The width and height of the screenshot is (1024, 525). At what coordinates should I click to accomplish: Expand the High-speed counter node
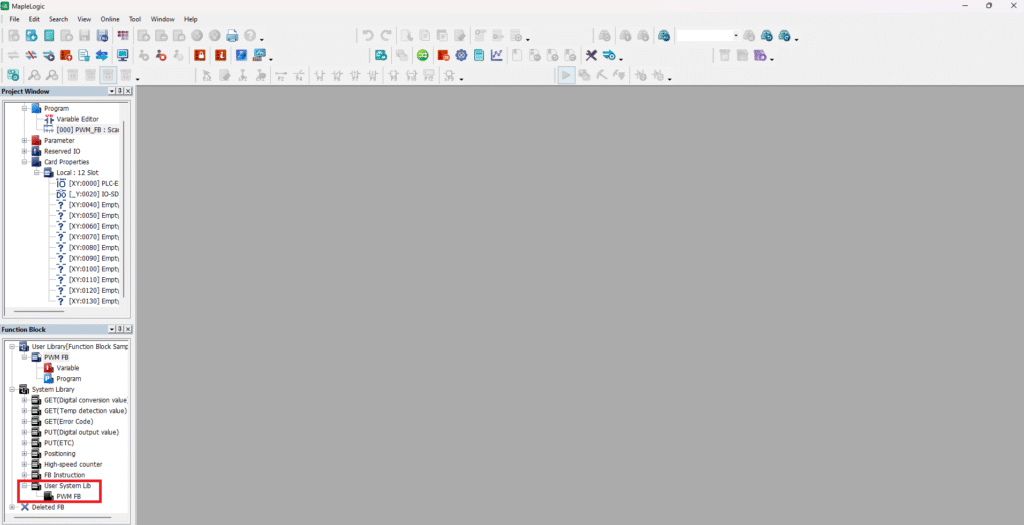[24, 464]
